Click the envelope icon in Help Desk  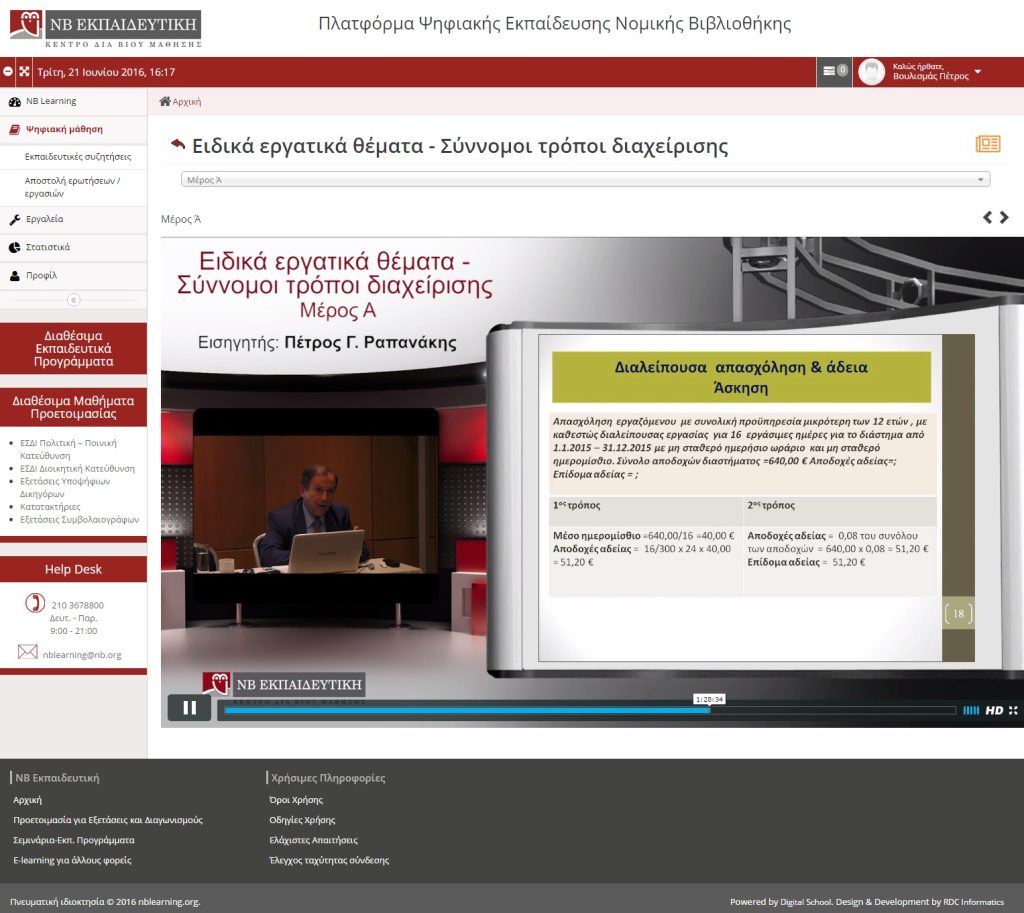[x=27, y=652]
